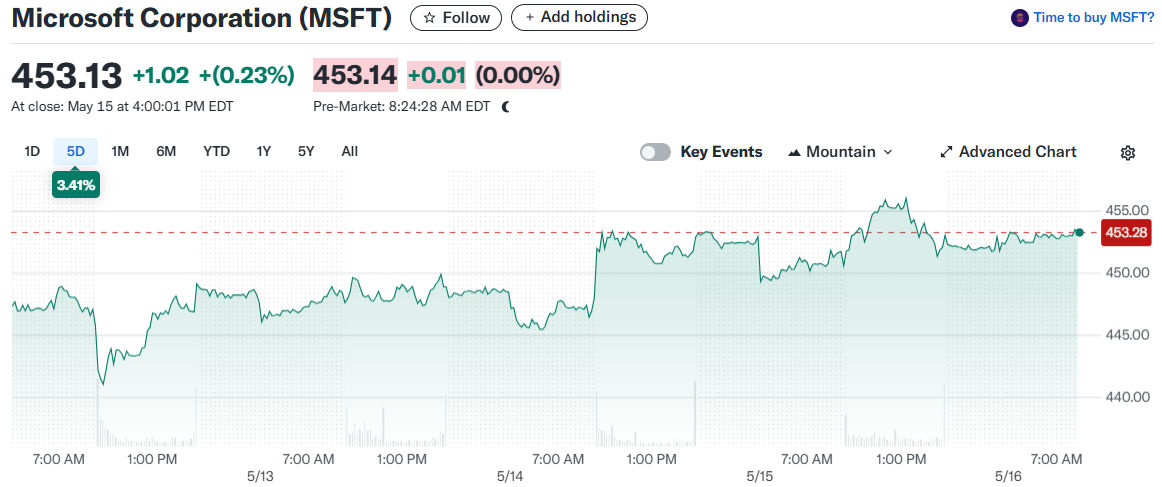This screenshot has width=1162, height=487.
Task: Expand the Mountain chart style dropdown chevron
Action: click(x=888, y=152)
